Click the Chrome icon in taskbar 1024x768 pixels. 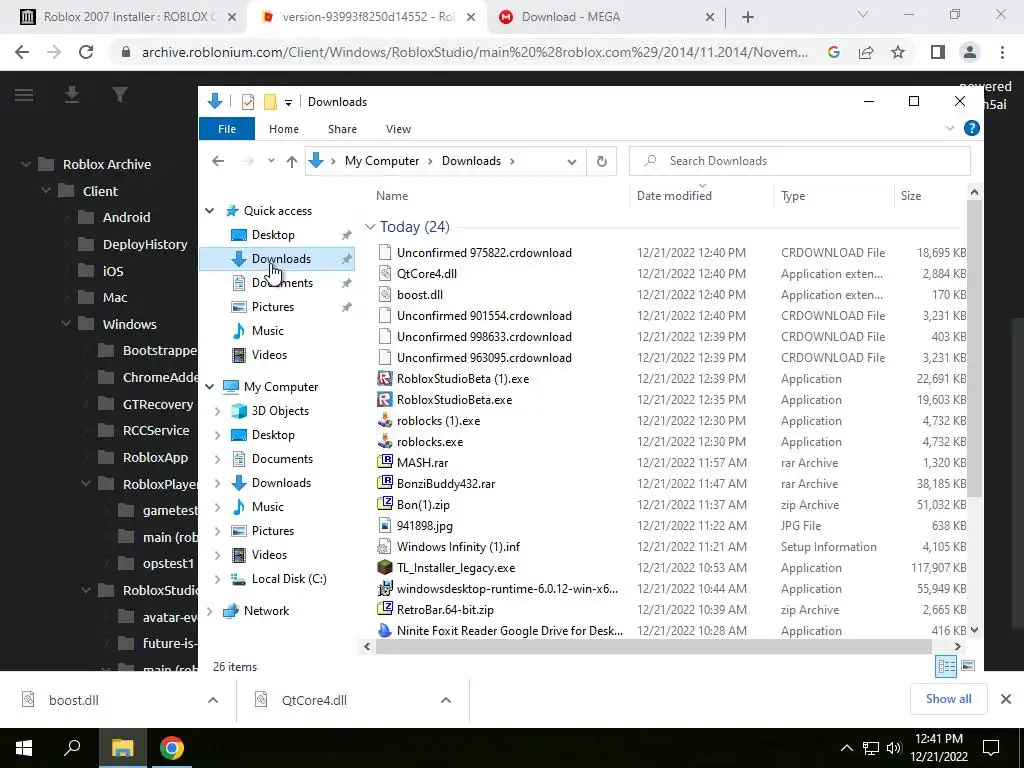172,748
